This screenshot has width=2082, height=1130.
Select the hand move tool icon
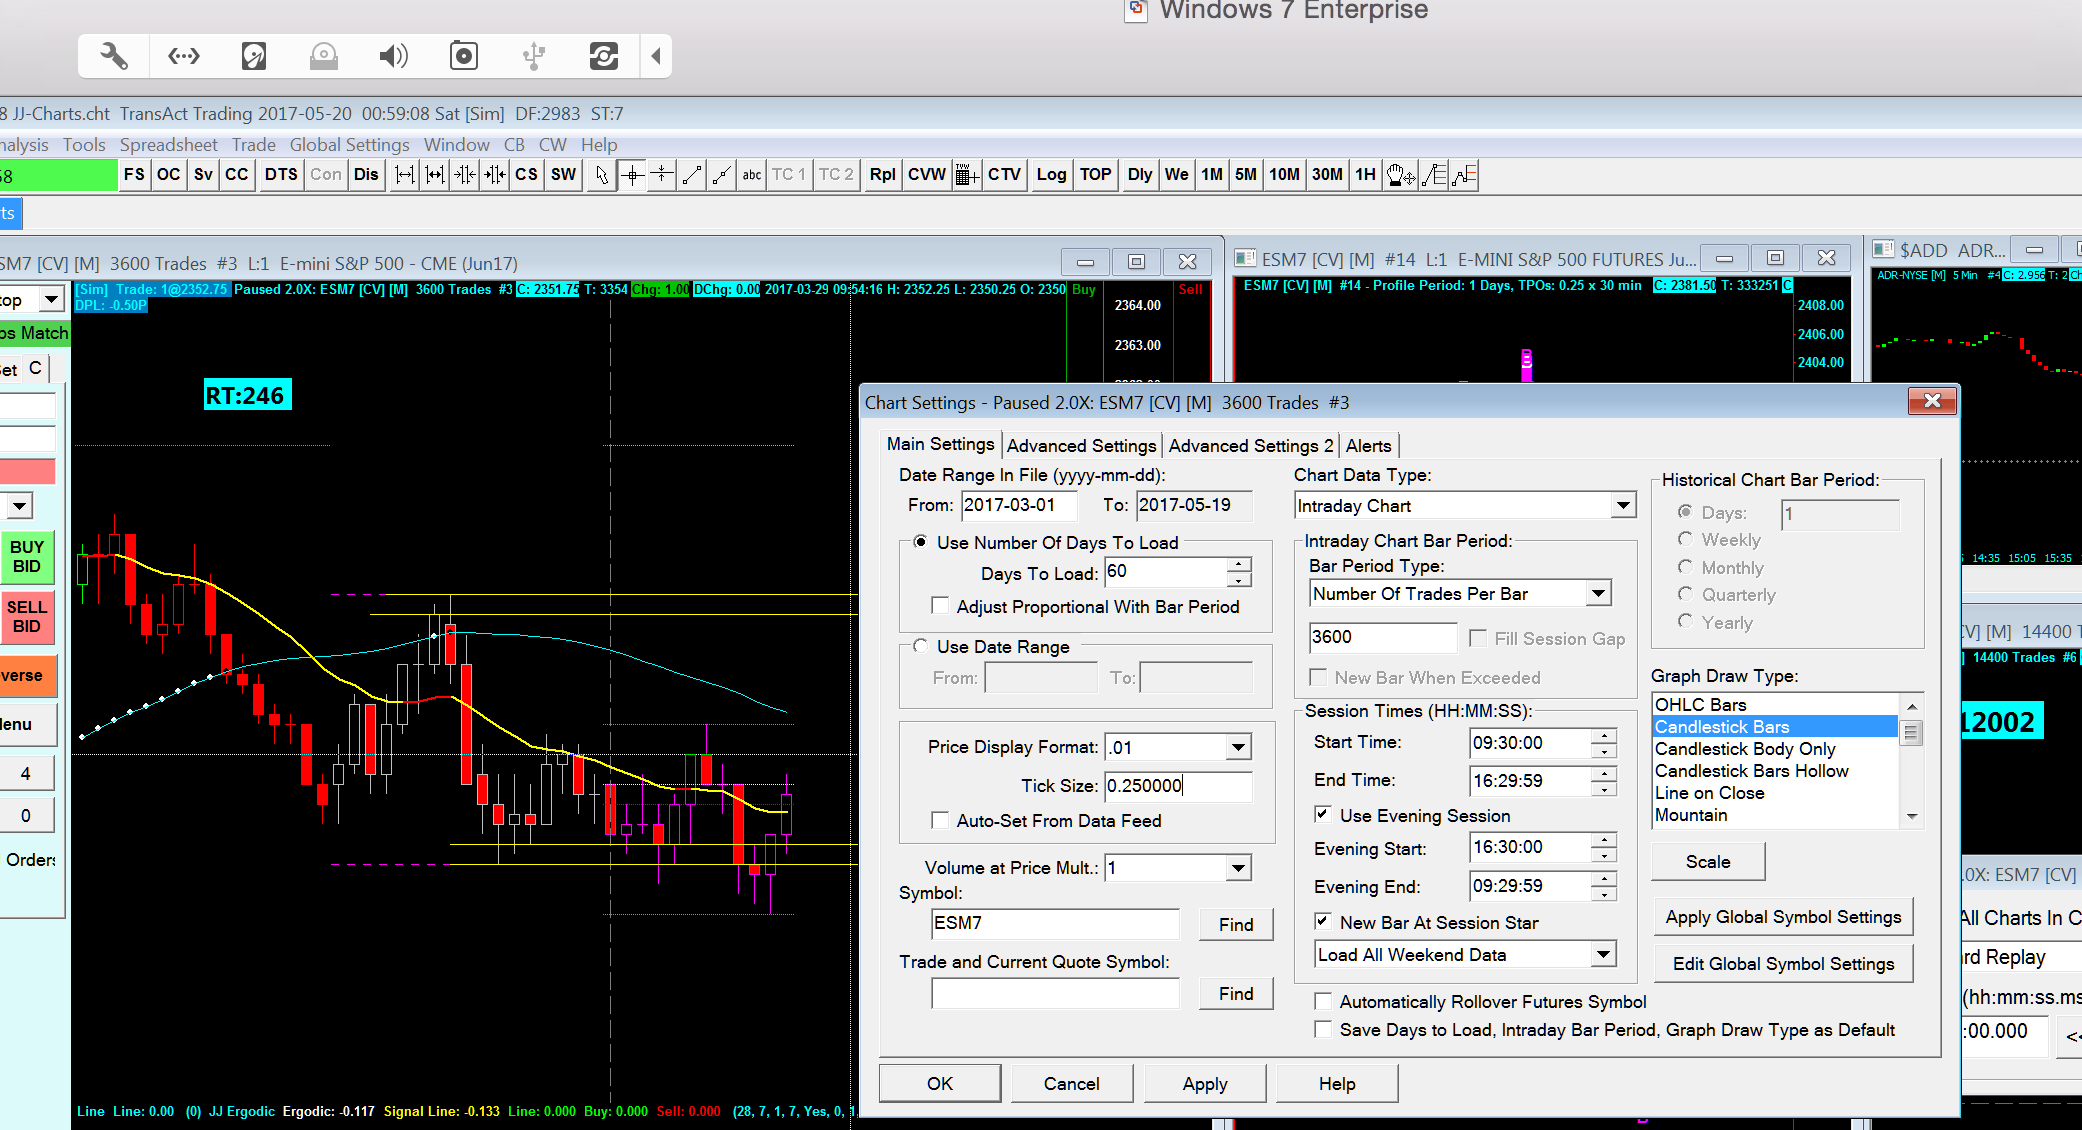[x=1401, y=175]
